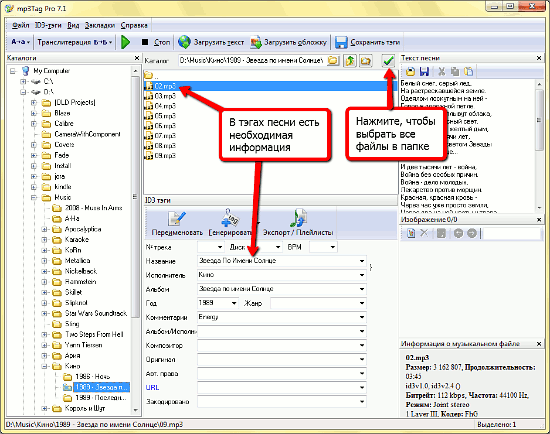Select the 1986 - Ночь folder

(x=93, y=377)
